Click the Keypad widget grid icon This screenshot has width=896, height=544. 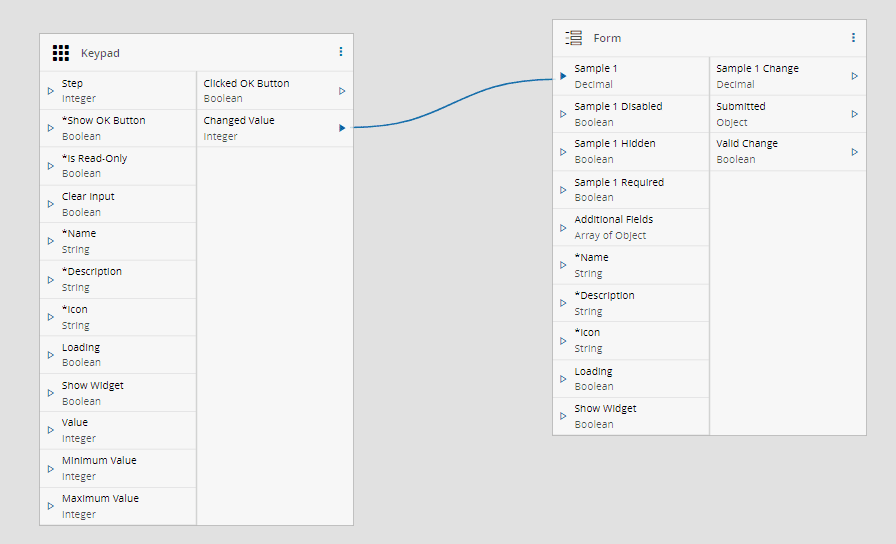[x=61, y=52]
